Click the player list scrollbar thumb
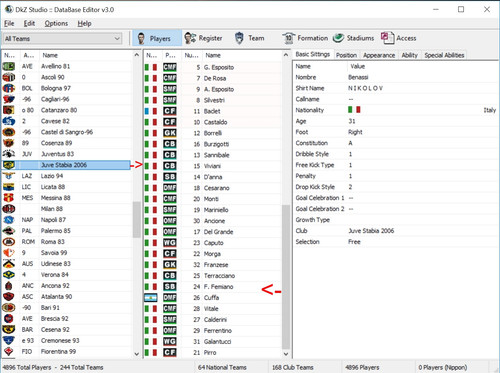The image size is (500, 373). (x=286, y=277)
